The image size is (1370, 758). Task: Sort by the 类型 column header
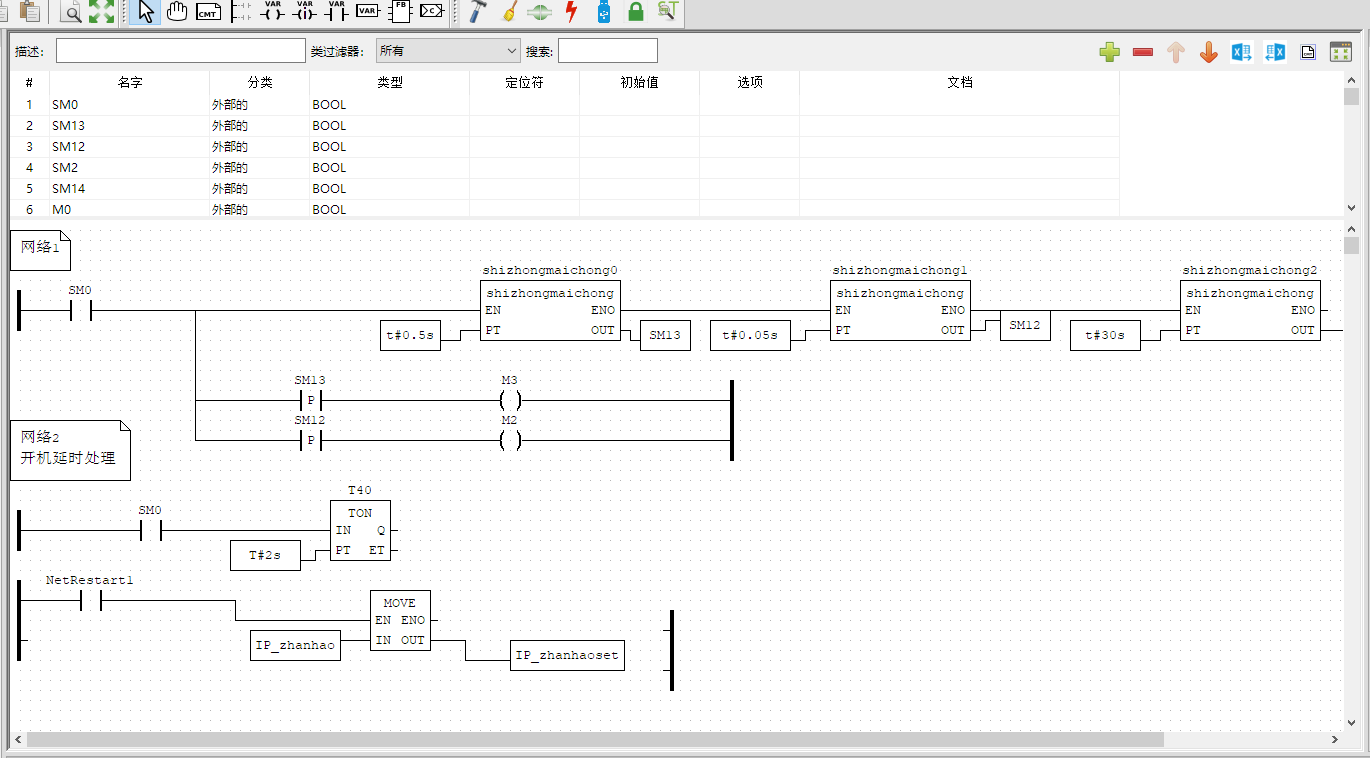pos(389,82)
